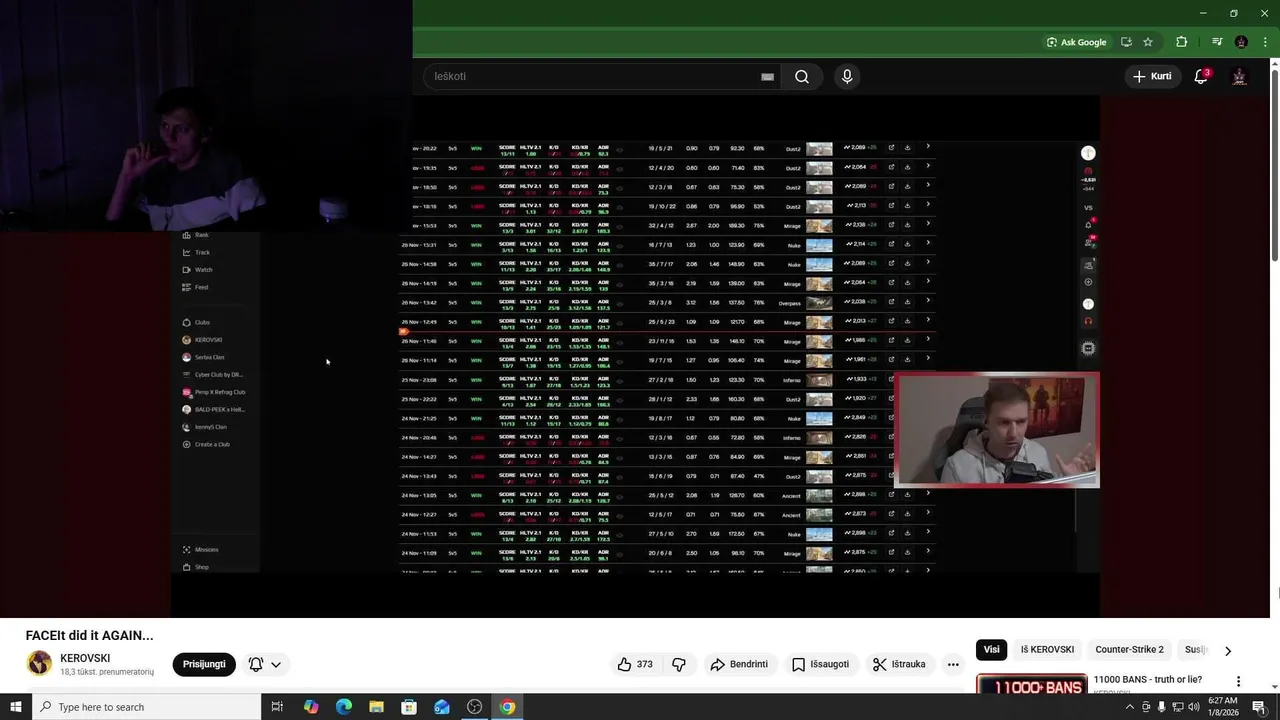Launch Copilot from the taskbar
This screenshot has height=720, width=1280.
[x=311, y=707]
